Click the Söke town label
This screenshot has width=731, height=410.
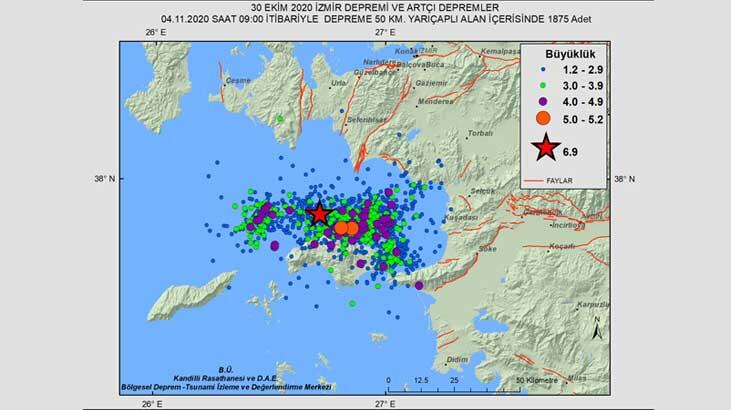click(486, 248)
